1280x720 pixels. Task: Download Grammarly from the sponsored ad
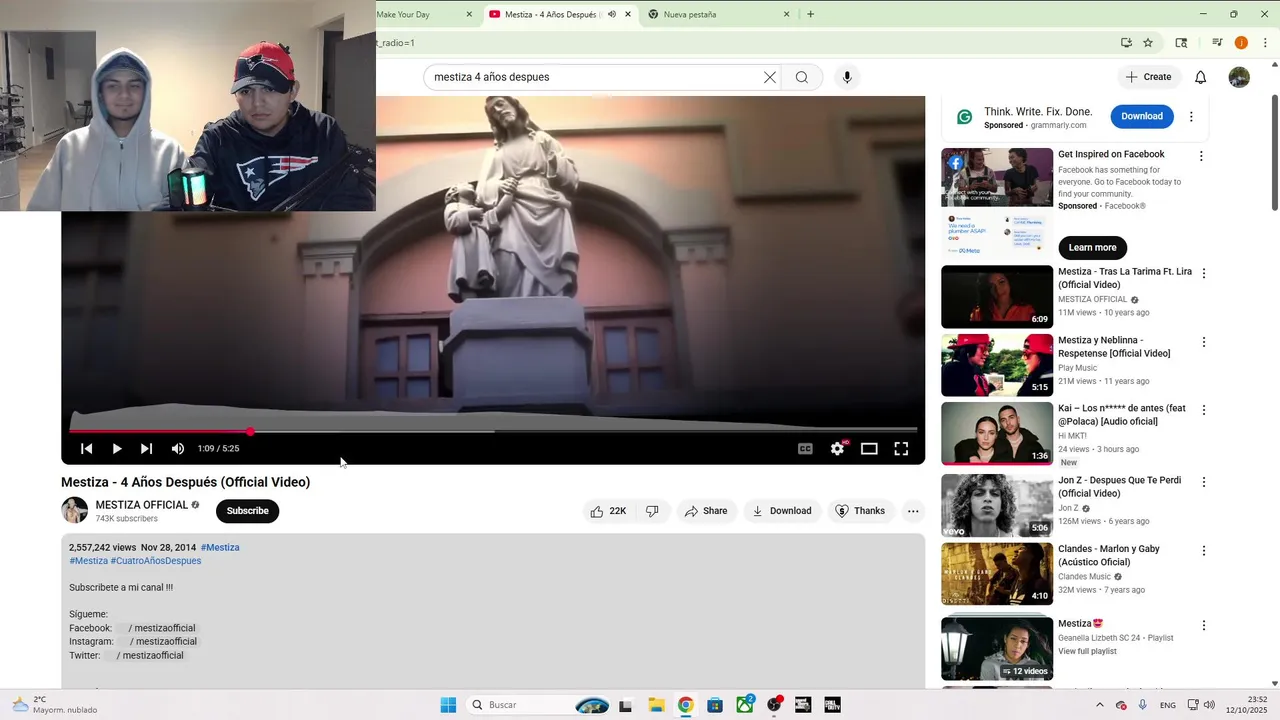coord(1142,116)
